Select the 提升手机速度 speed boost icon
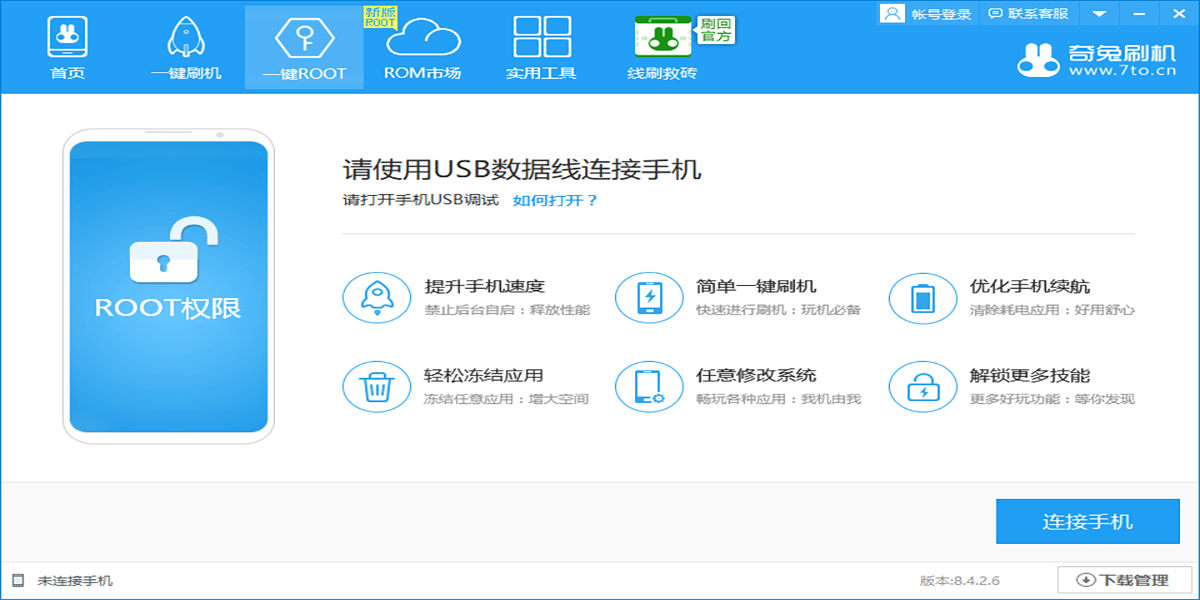The image size is (1200, 600). (x=376, y=297)
